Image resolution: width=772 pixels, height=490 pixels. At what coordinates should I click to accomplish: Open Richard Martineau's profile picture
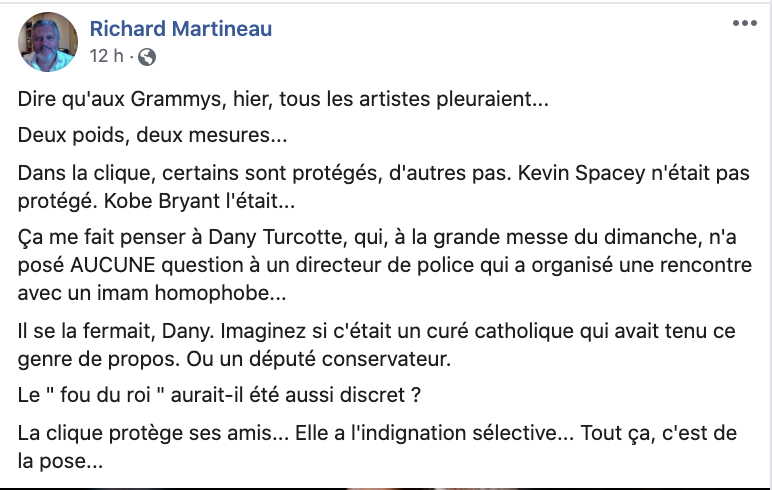pos(48,42)
